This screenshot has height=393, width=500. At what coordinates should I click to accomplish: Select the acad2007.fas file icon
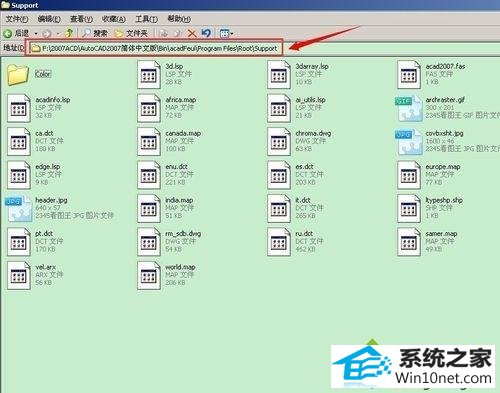[x=409, y=75]
